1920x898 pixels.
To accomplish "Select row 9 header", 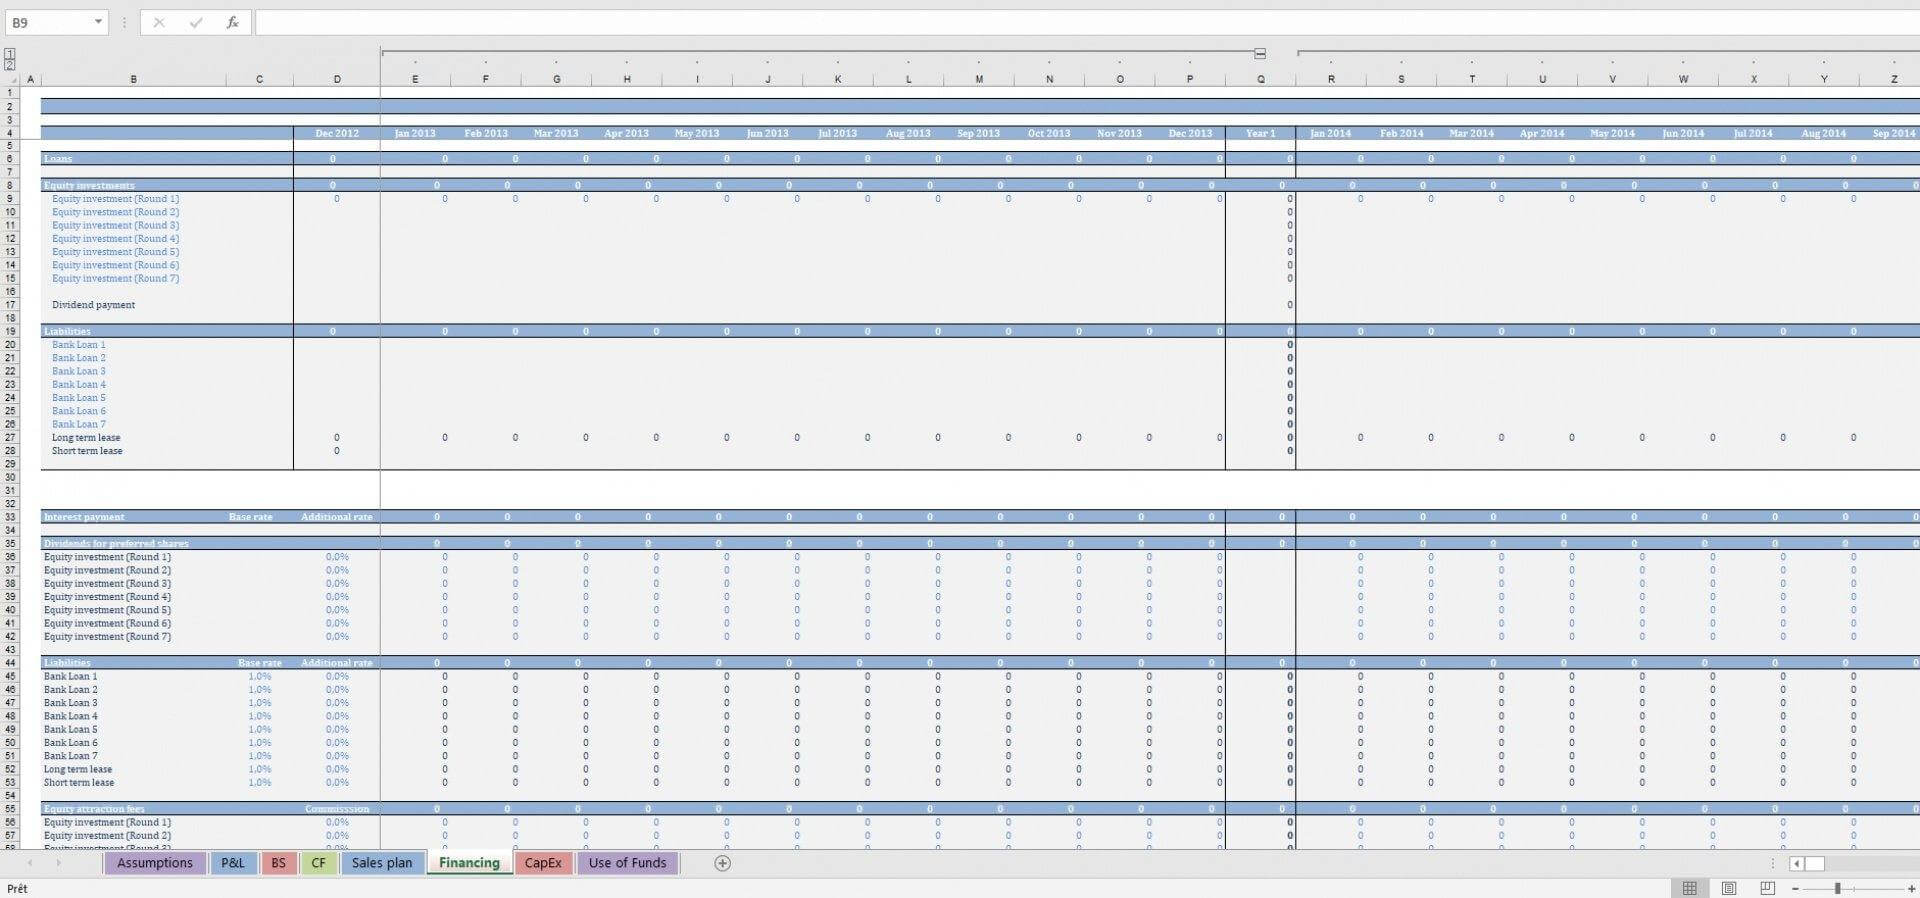I will pos(11,198).
